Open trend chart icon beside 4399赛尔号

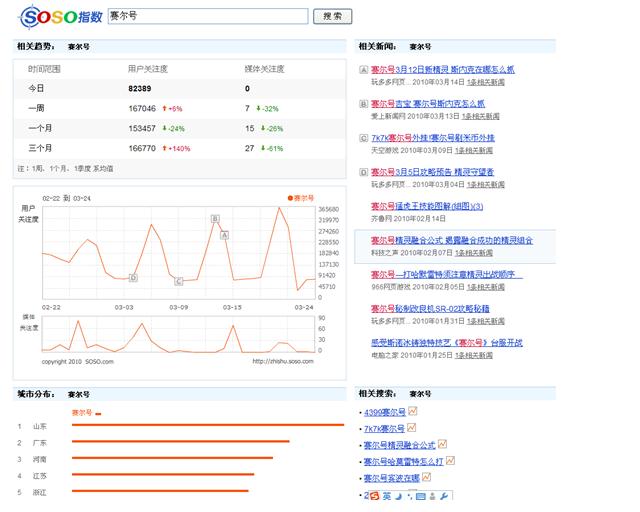413,411
